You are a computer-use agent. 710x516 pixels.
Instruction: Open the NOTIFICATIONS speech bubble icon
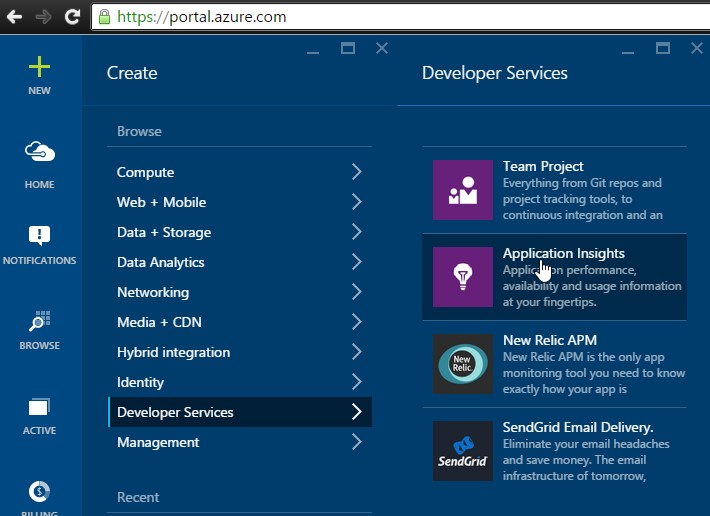click(x=39, y=236)
